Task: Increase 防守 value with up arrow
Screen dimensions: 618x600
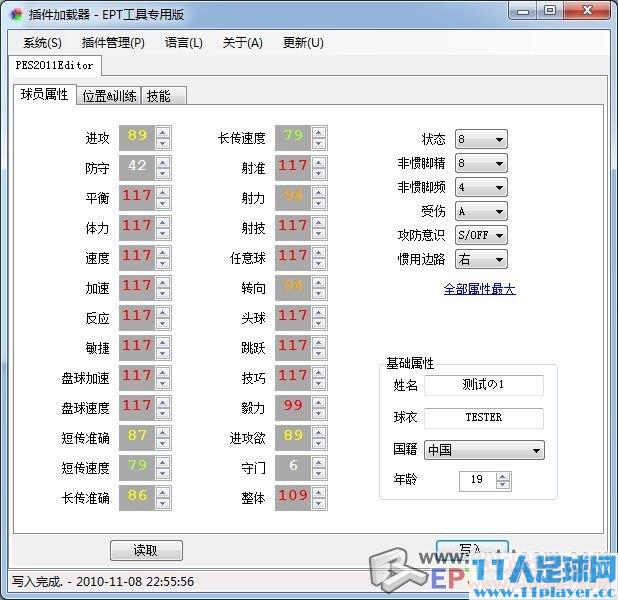Action: [x=163, y=162]
